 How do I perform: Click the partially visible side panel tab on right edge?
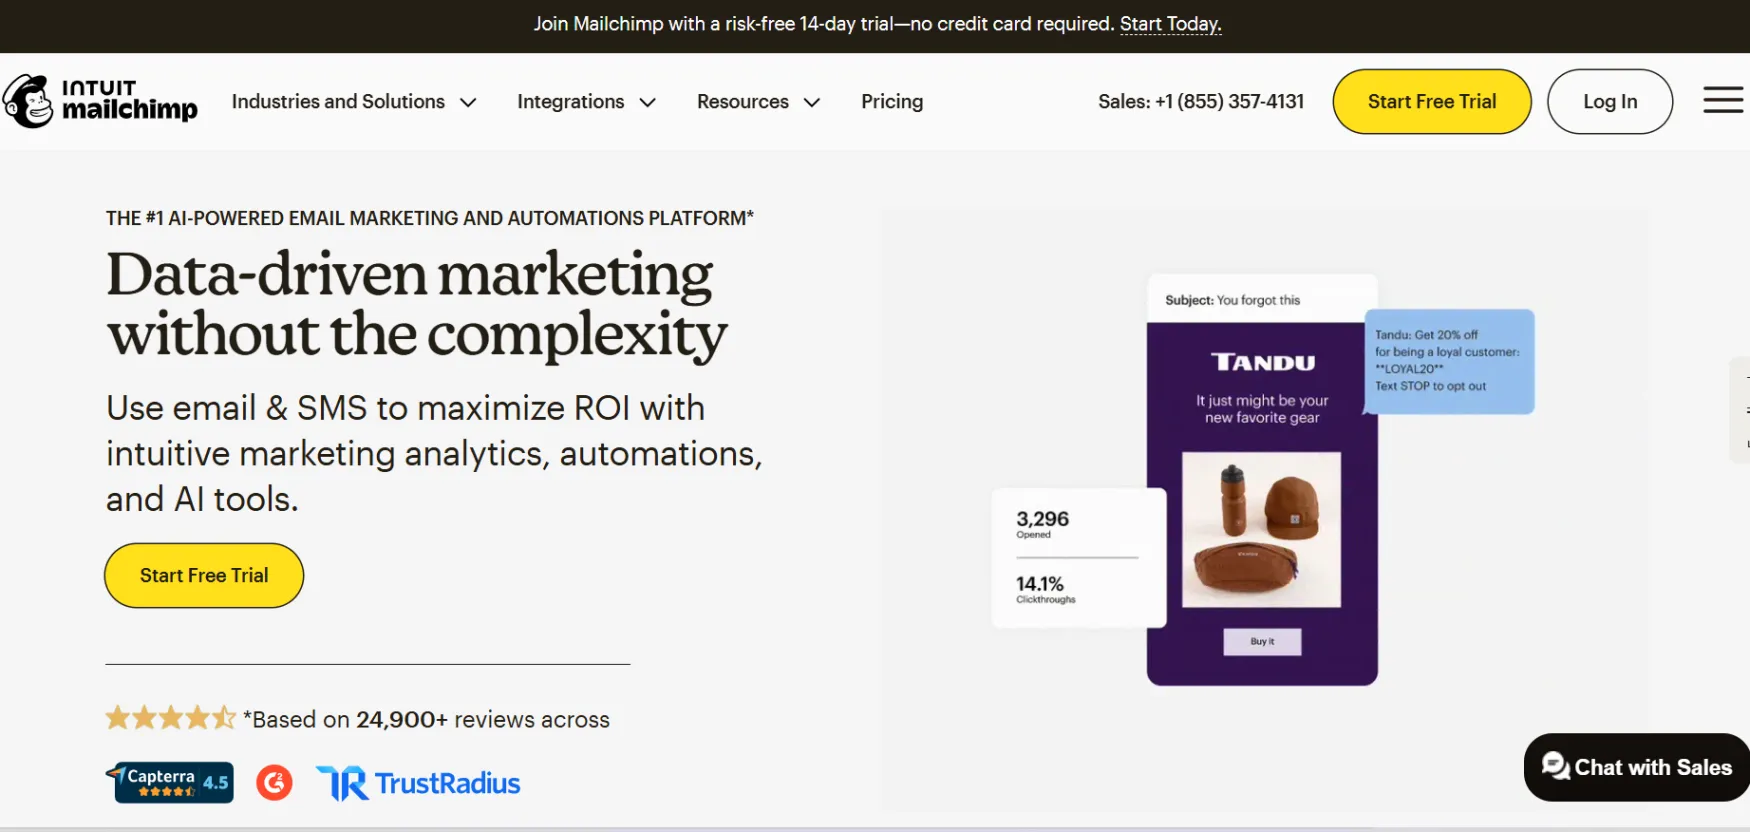1743,410
